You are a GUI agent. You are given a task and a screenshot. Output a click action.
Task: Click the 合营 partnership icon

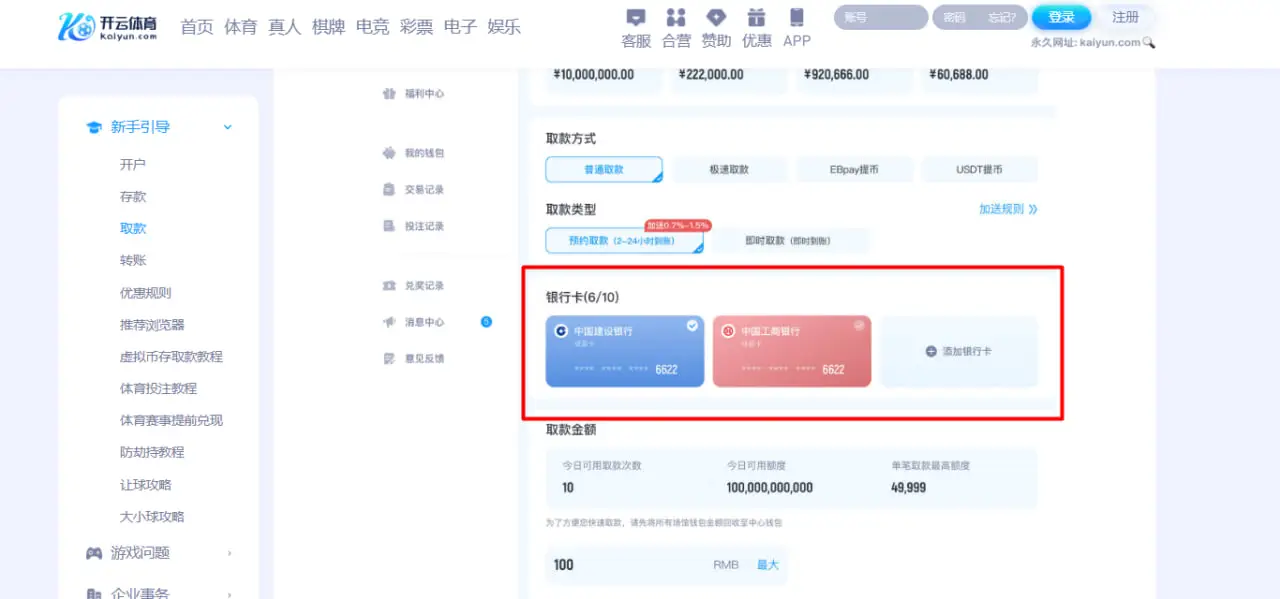tap(675, 25)
